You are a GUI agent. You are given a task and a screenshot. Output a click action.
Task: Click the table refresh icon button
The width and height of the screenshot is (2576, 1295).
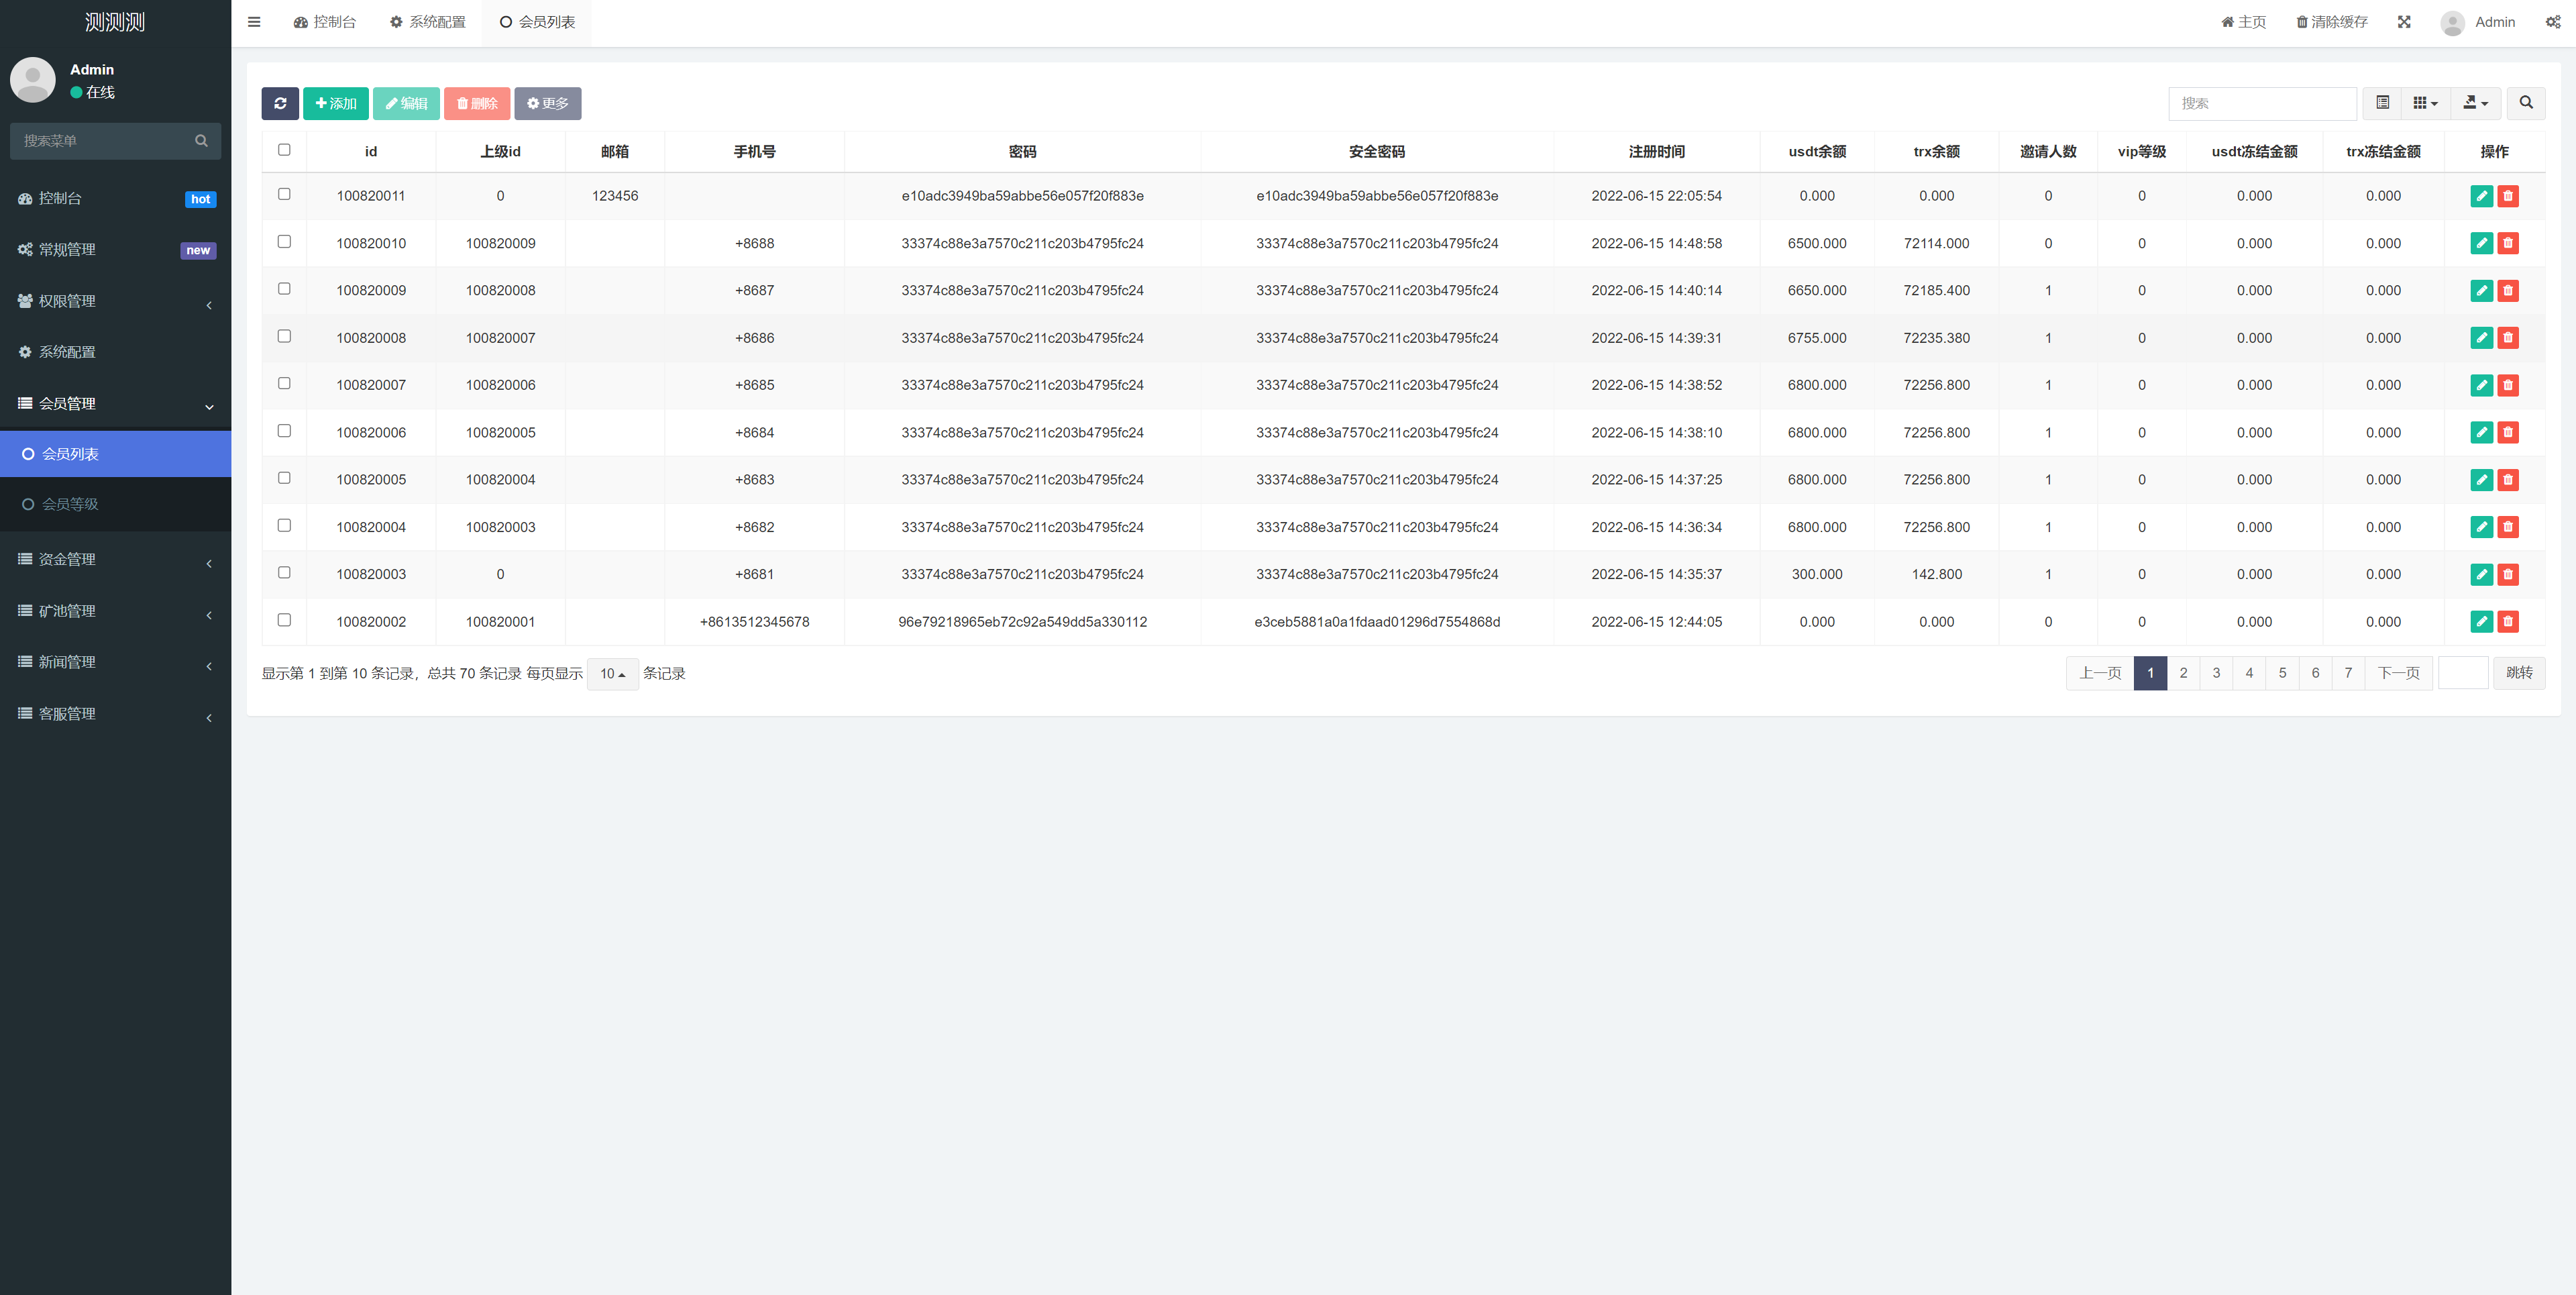(x=280, y=103)
